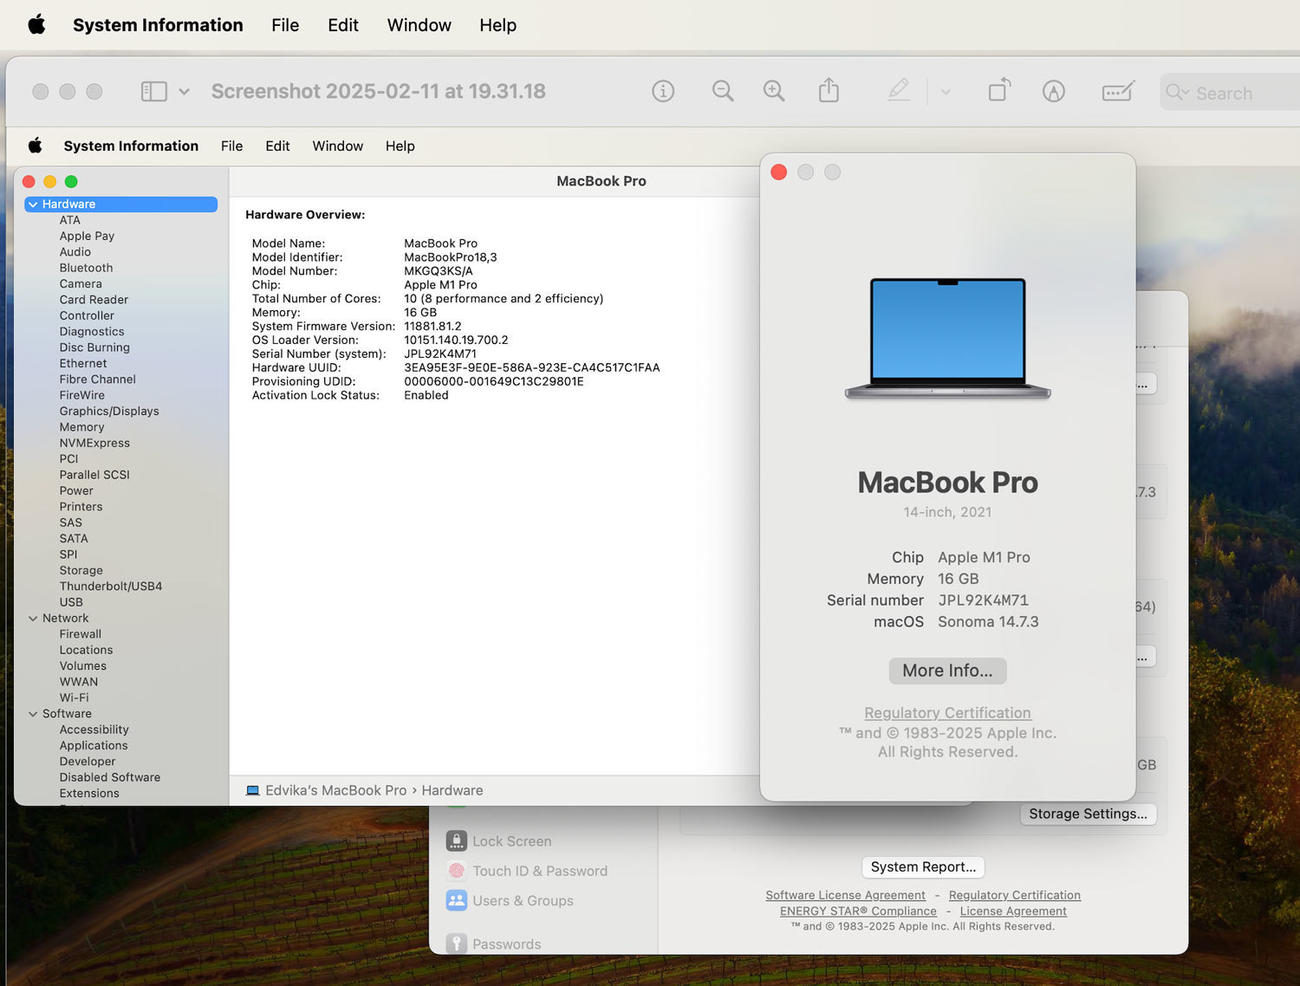Select Thunderbolt/USB4 in the sidebar
Screen dimensions: 1300x986
click(x=111, y=586)
